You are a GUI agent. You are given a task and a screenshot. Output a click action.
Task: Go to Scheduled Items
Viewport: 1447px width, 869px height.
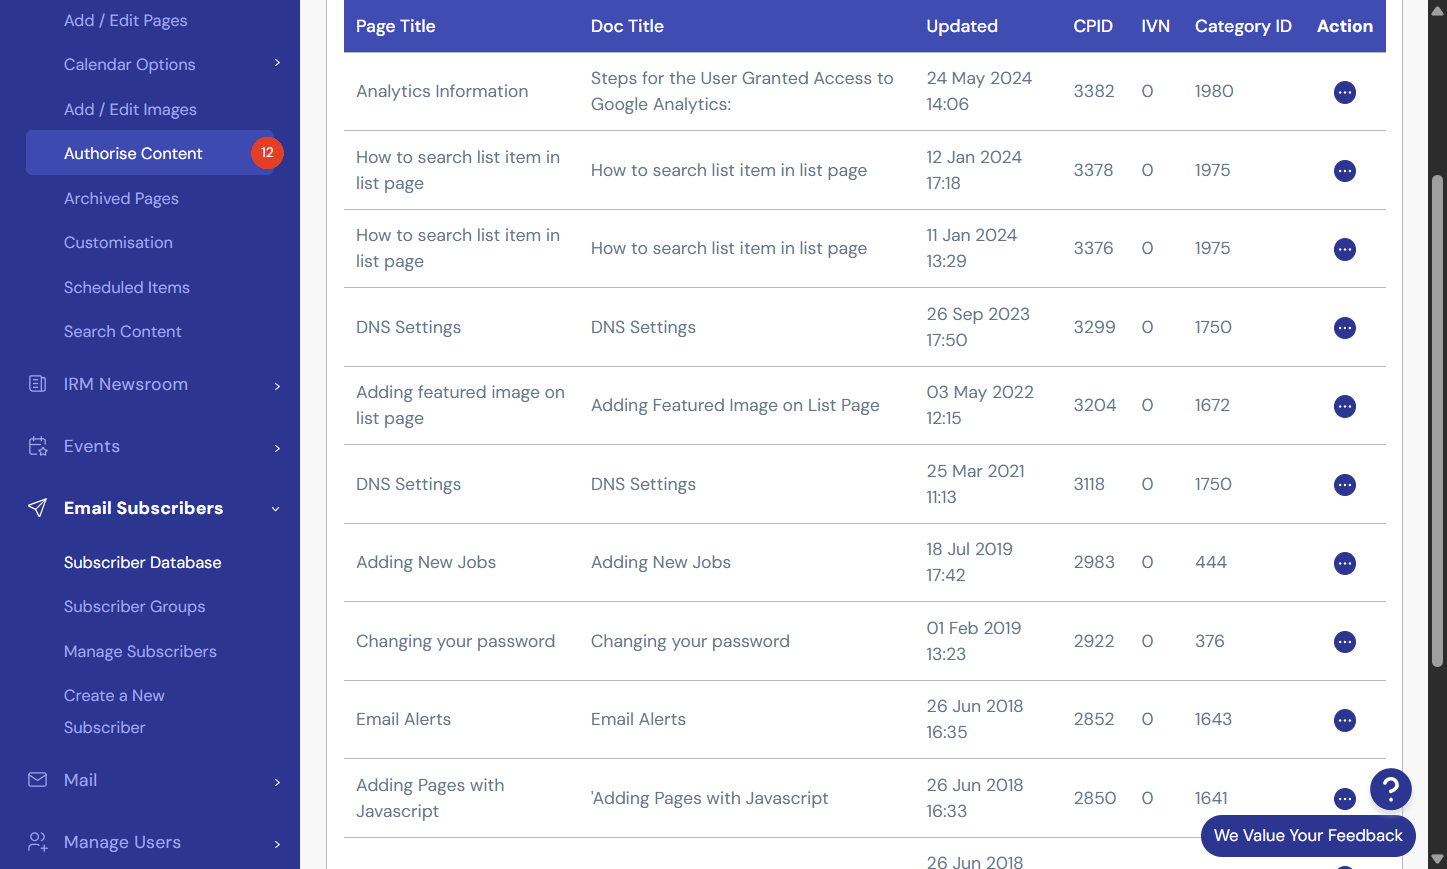127,287
